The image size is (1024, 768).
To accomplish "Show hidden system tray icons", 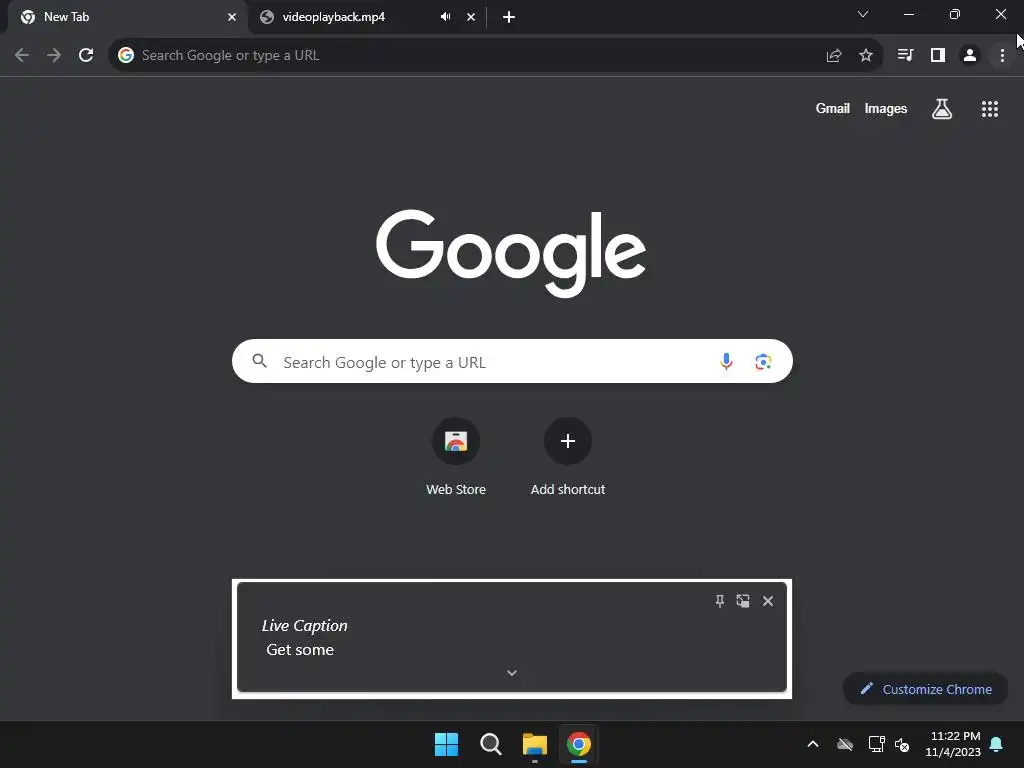I will [812, 744].
